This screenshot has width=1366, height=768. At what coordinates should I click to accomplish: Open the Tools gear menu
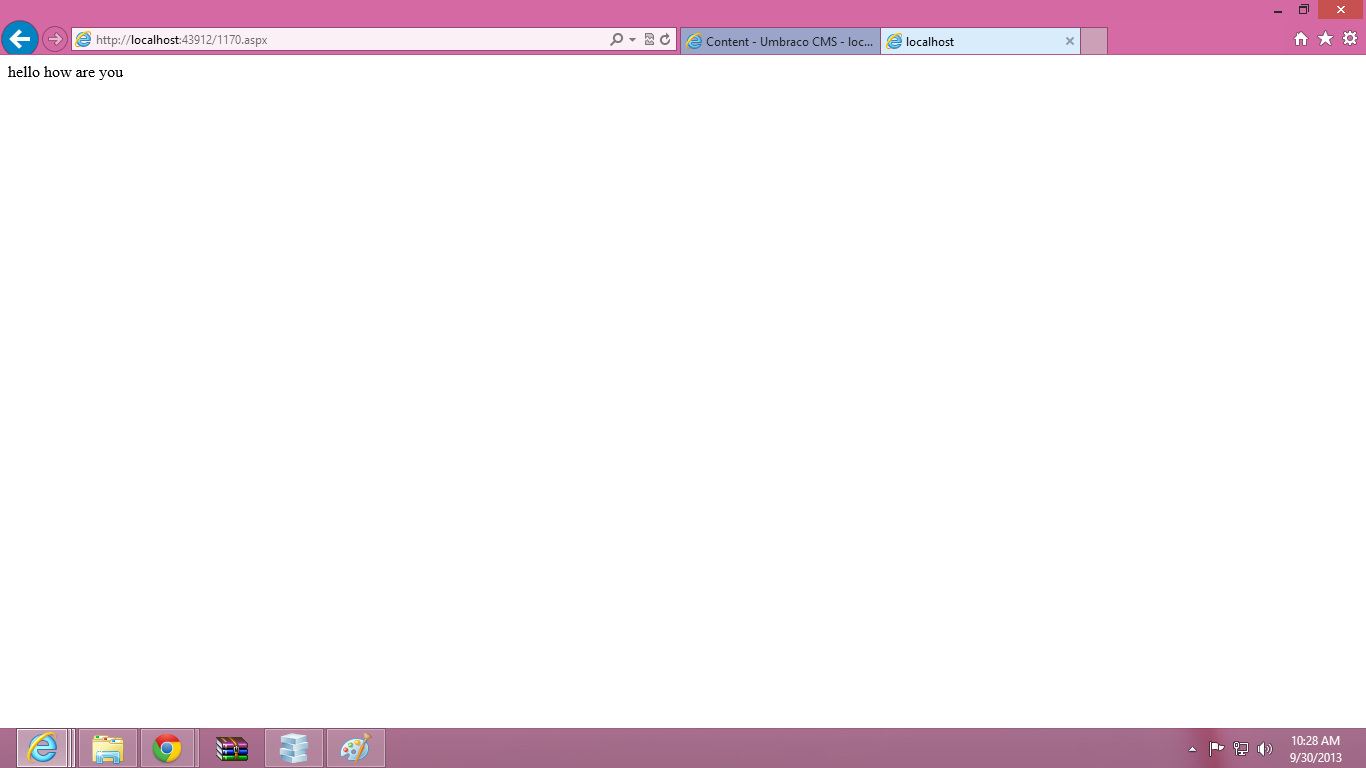(x=1350, y=39)
